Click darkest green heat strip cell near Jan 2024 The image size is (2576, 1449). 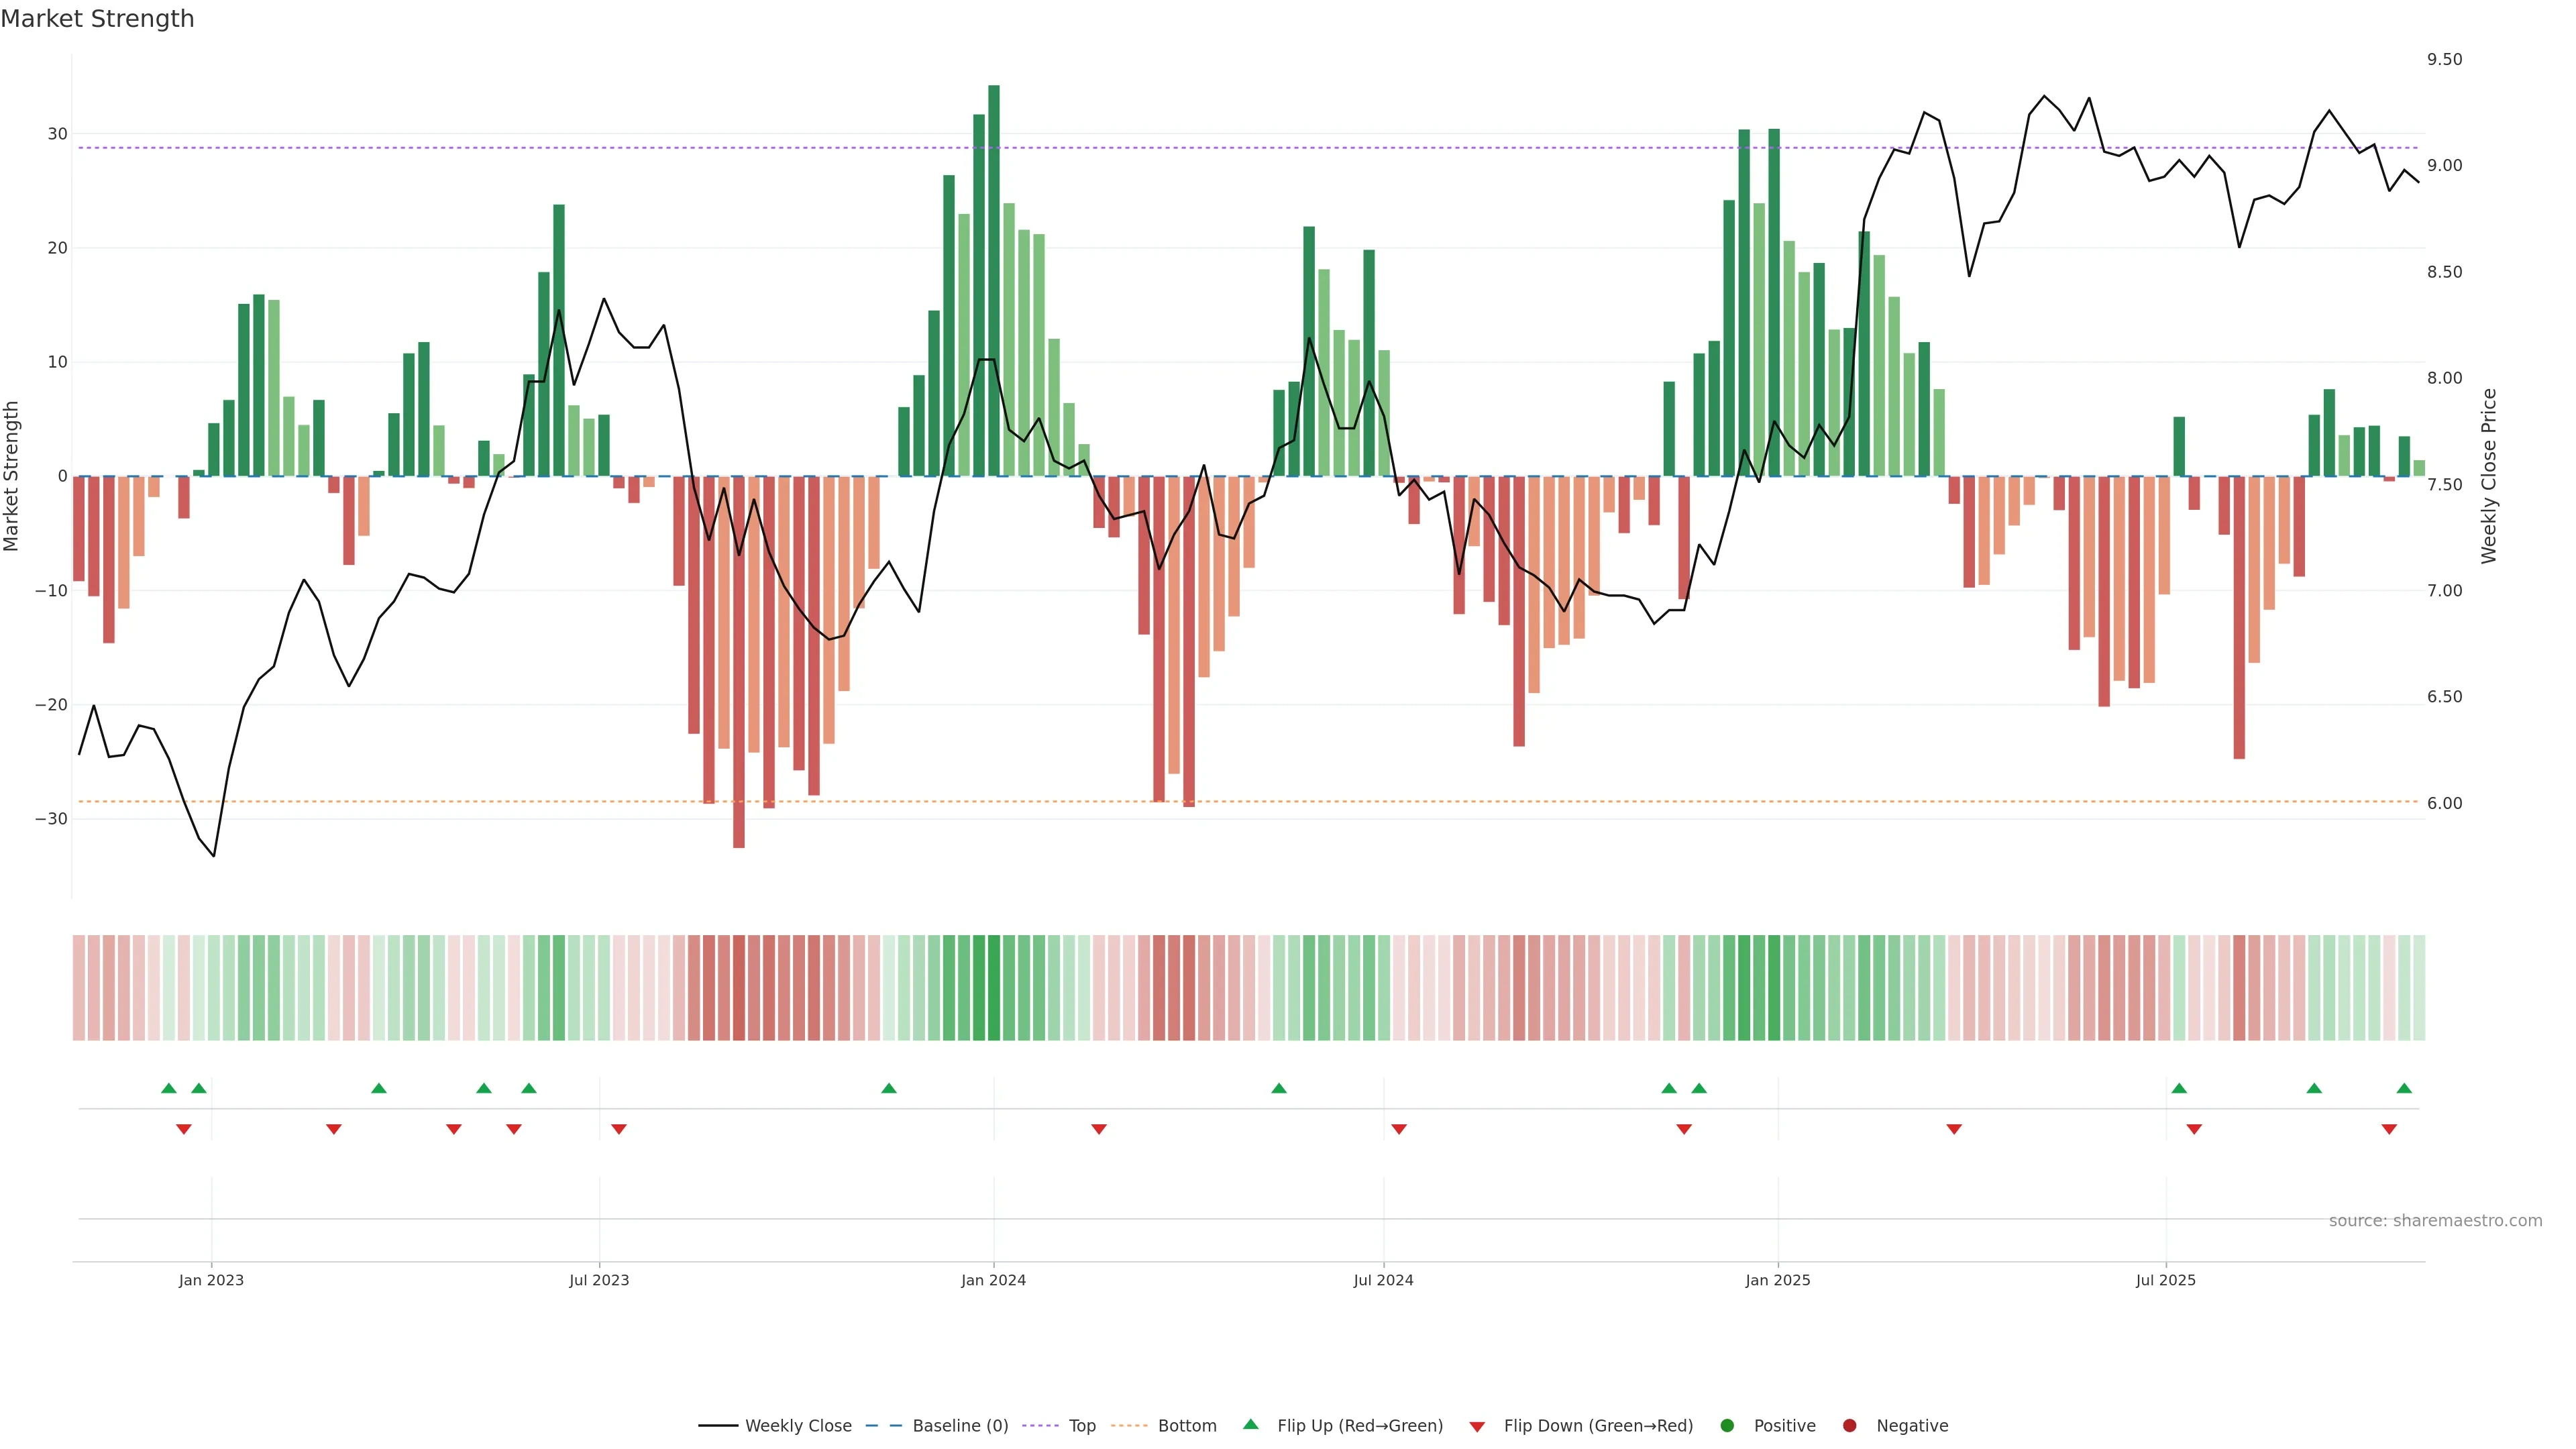click(x=994, y=988)
